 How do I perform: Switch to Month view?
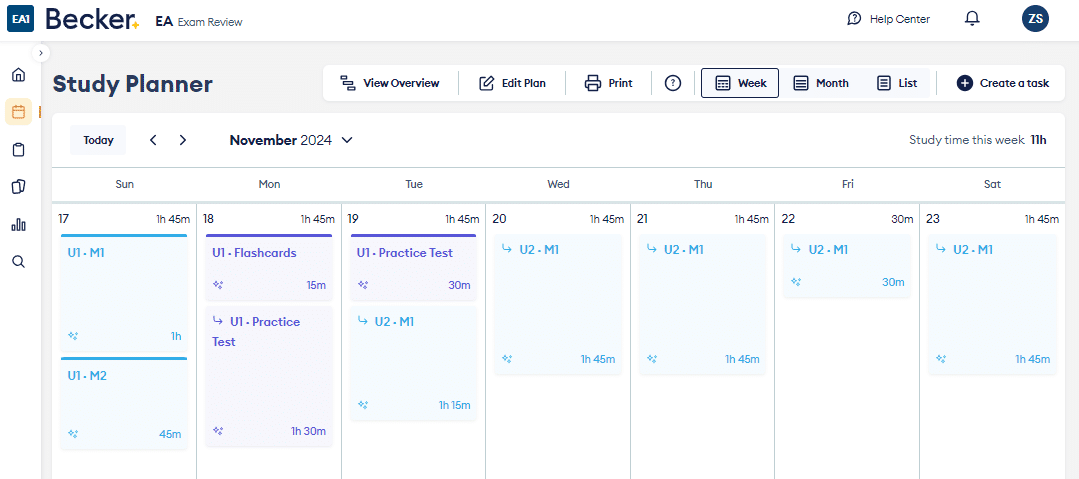(x=820, y=83)
